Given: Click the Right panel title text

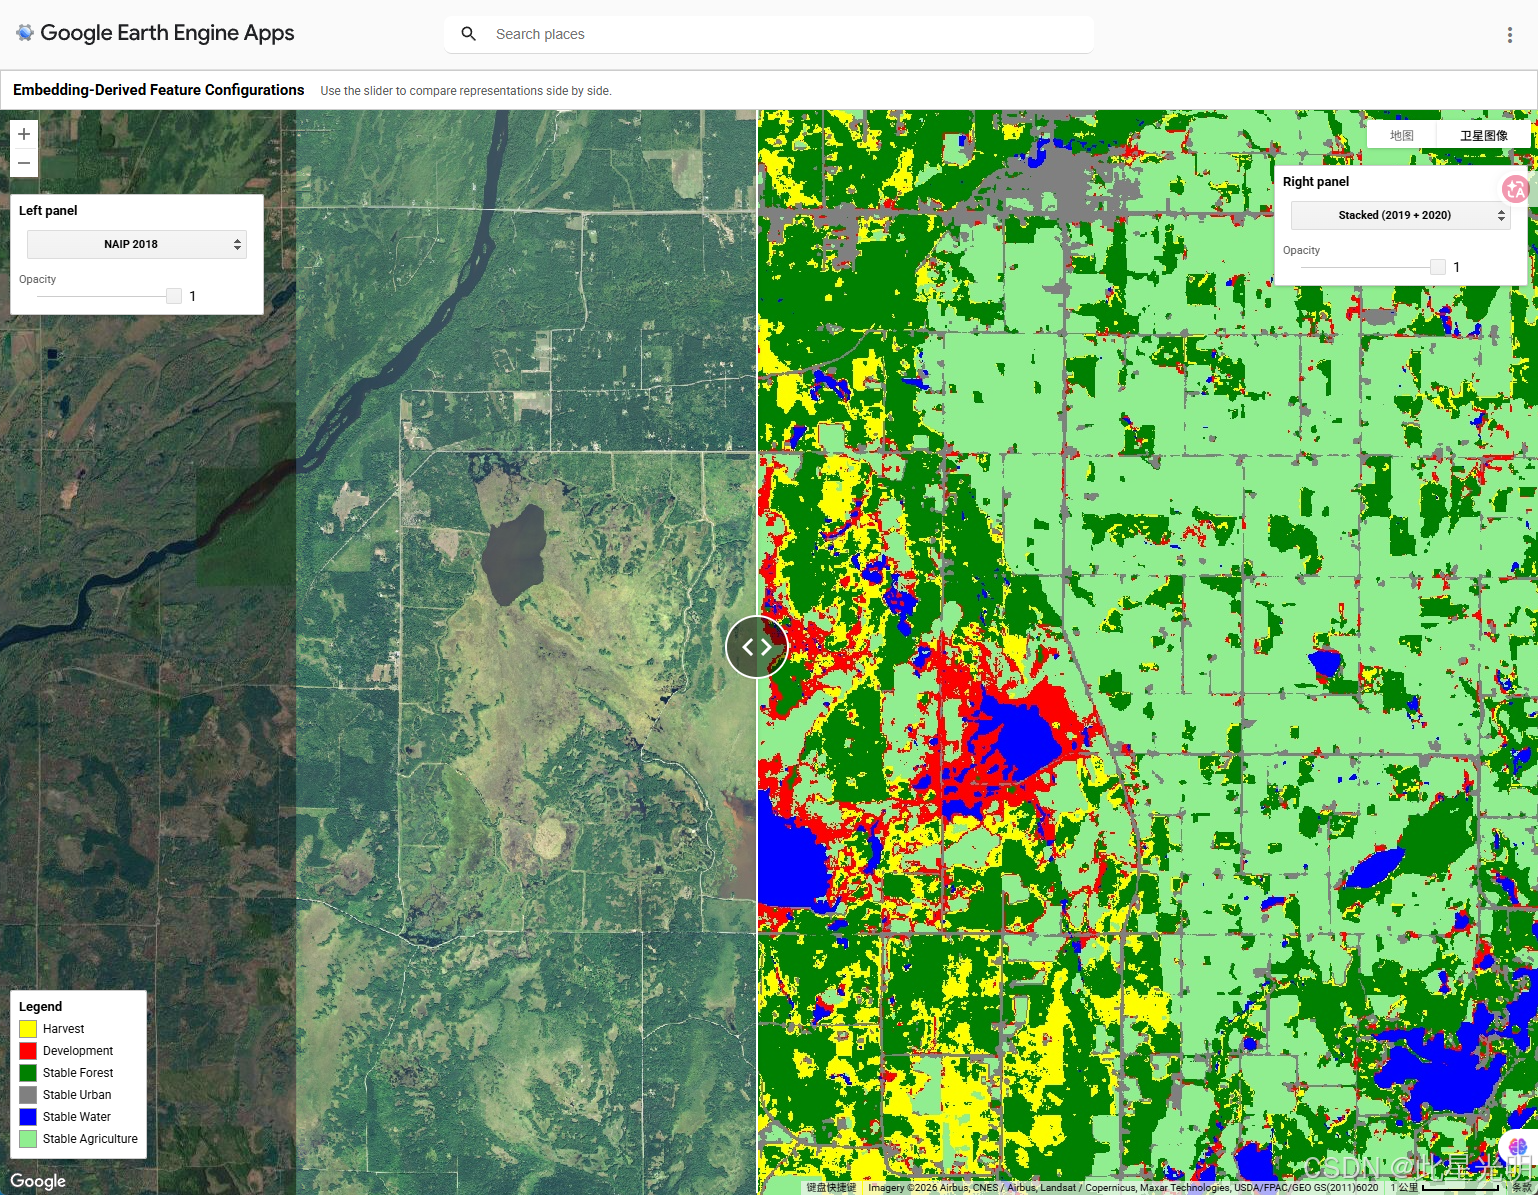Looking at the screenshot, I should (x=1316, y=182).
